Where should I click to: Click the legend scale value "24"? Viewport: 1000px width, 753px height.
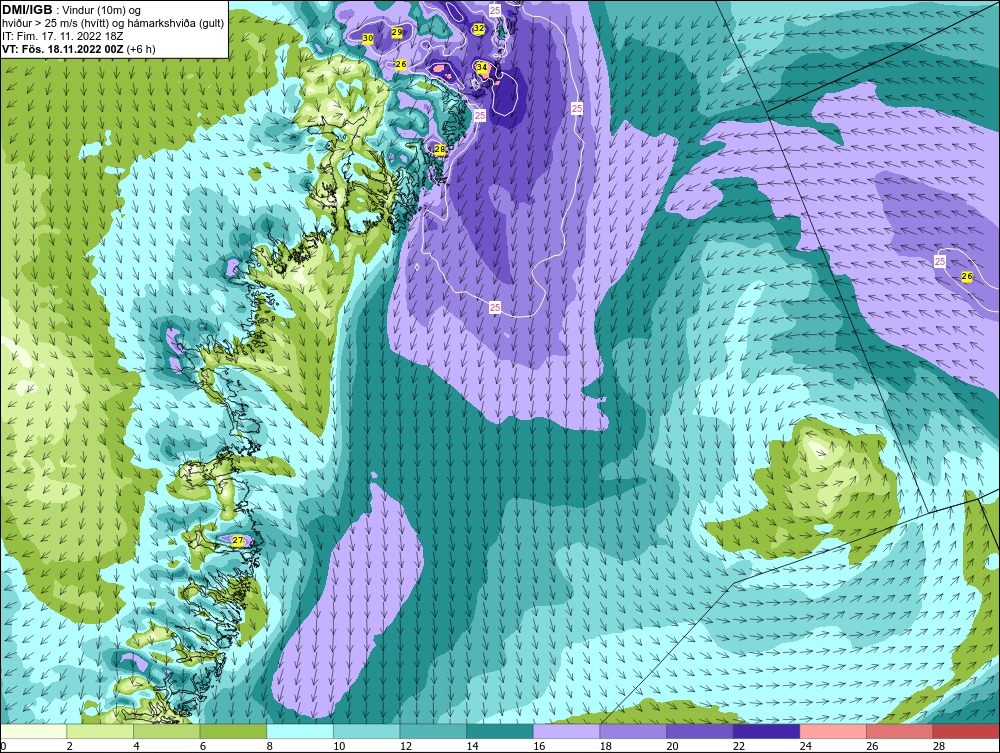click(805, 746)
